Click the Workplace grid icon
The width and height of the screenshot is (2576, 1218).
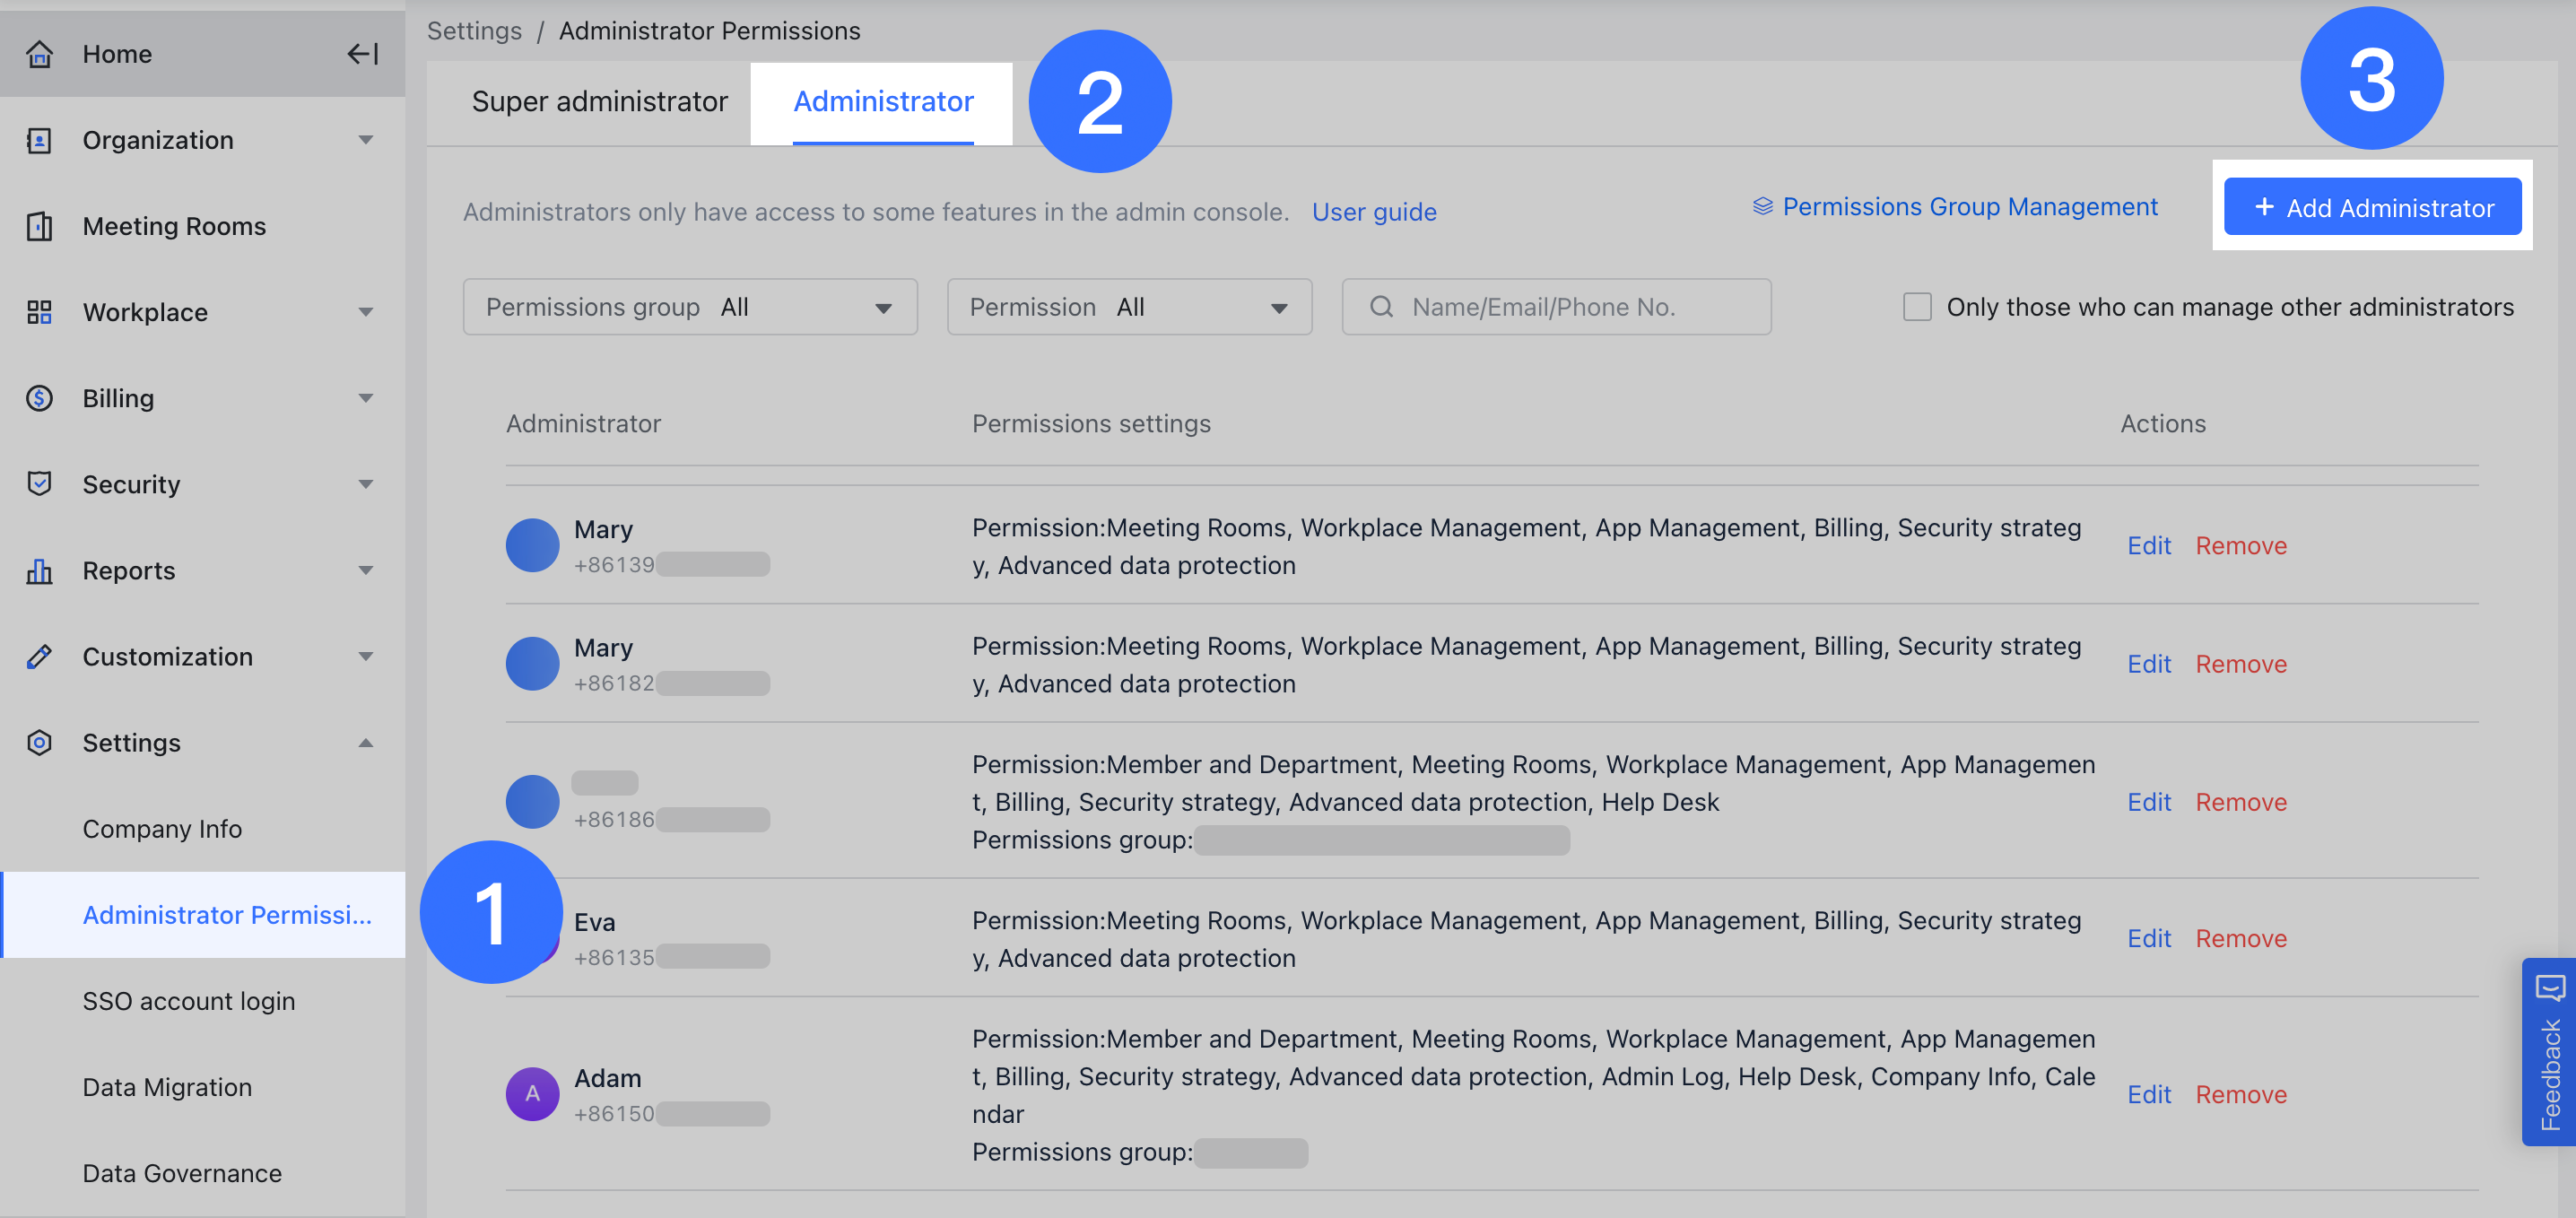pos(39,312)
